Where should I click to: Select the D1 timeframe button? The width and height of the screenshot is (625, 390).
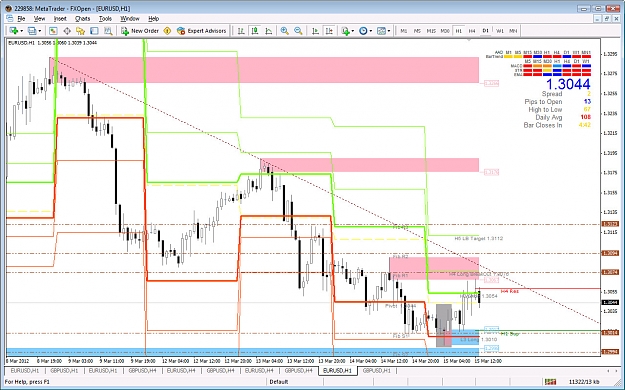pyautogui.click(x=485, y=31)
